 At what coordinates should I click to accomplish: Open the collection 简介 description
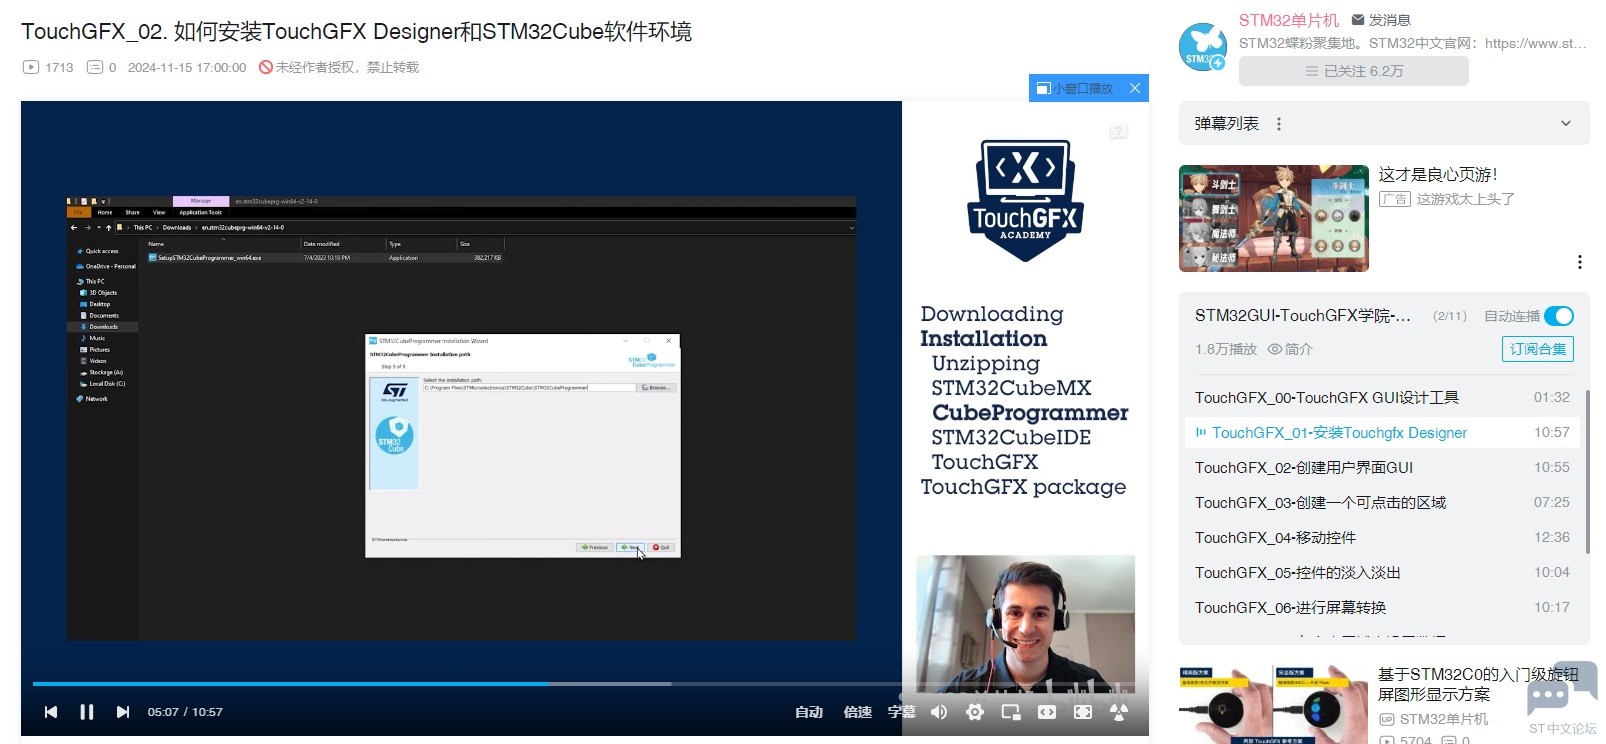point(1290,349)
